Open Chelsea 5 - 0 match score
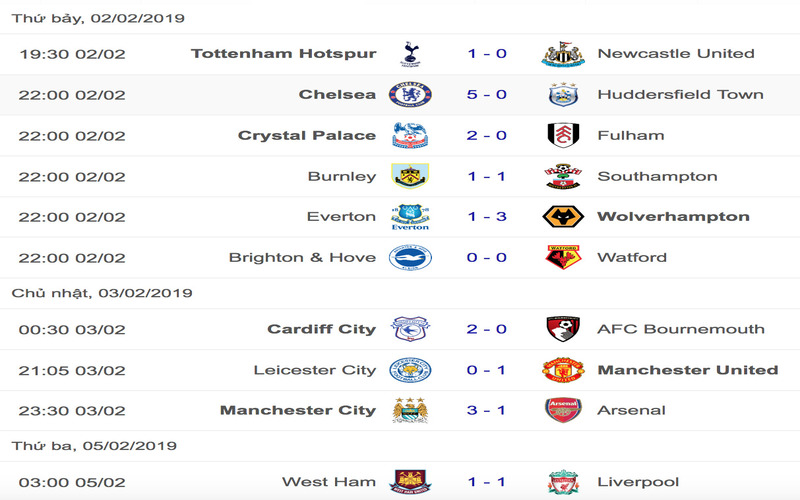Viewport: 800px width, 500px height. click(487, 95)
